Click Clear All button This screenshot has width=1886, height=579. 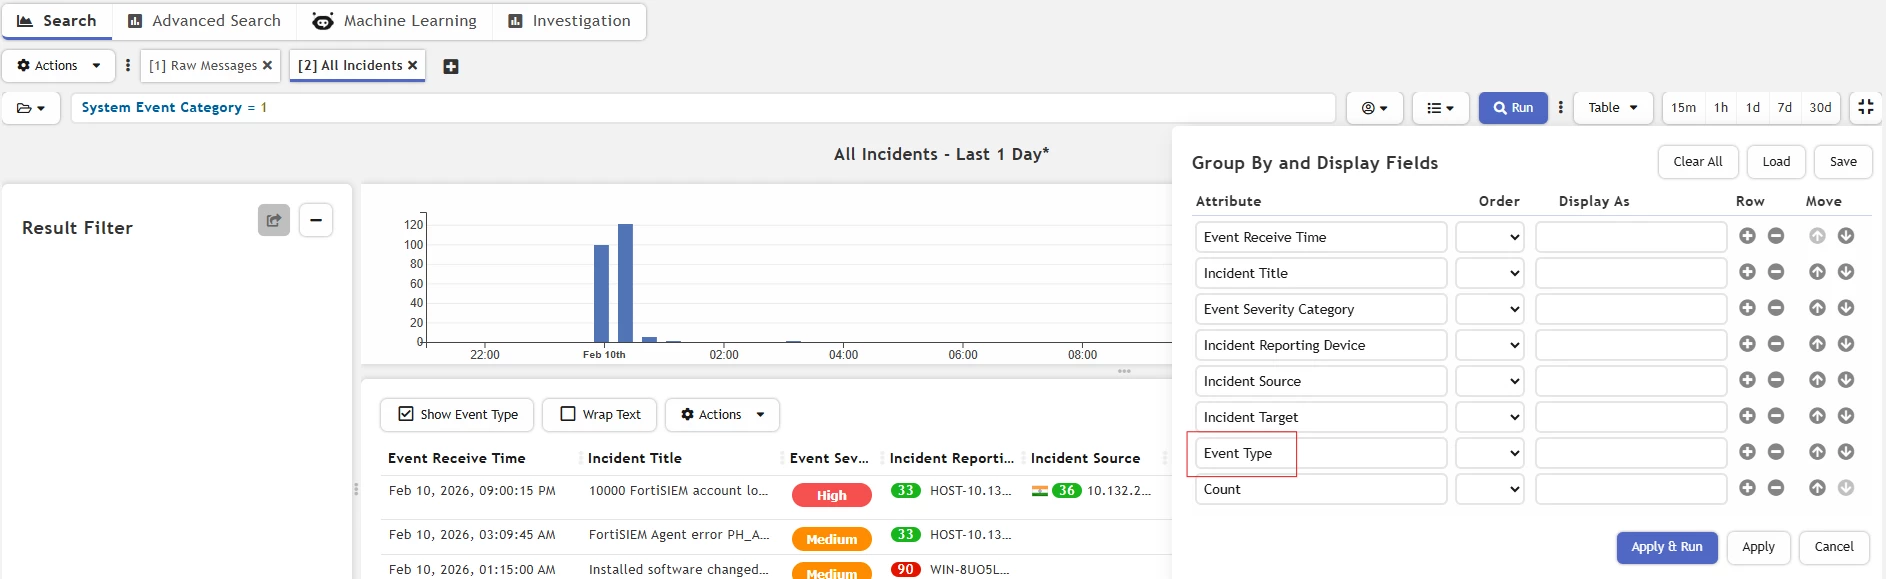point(1698,162)
